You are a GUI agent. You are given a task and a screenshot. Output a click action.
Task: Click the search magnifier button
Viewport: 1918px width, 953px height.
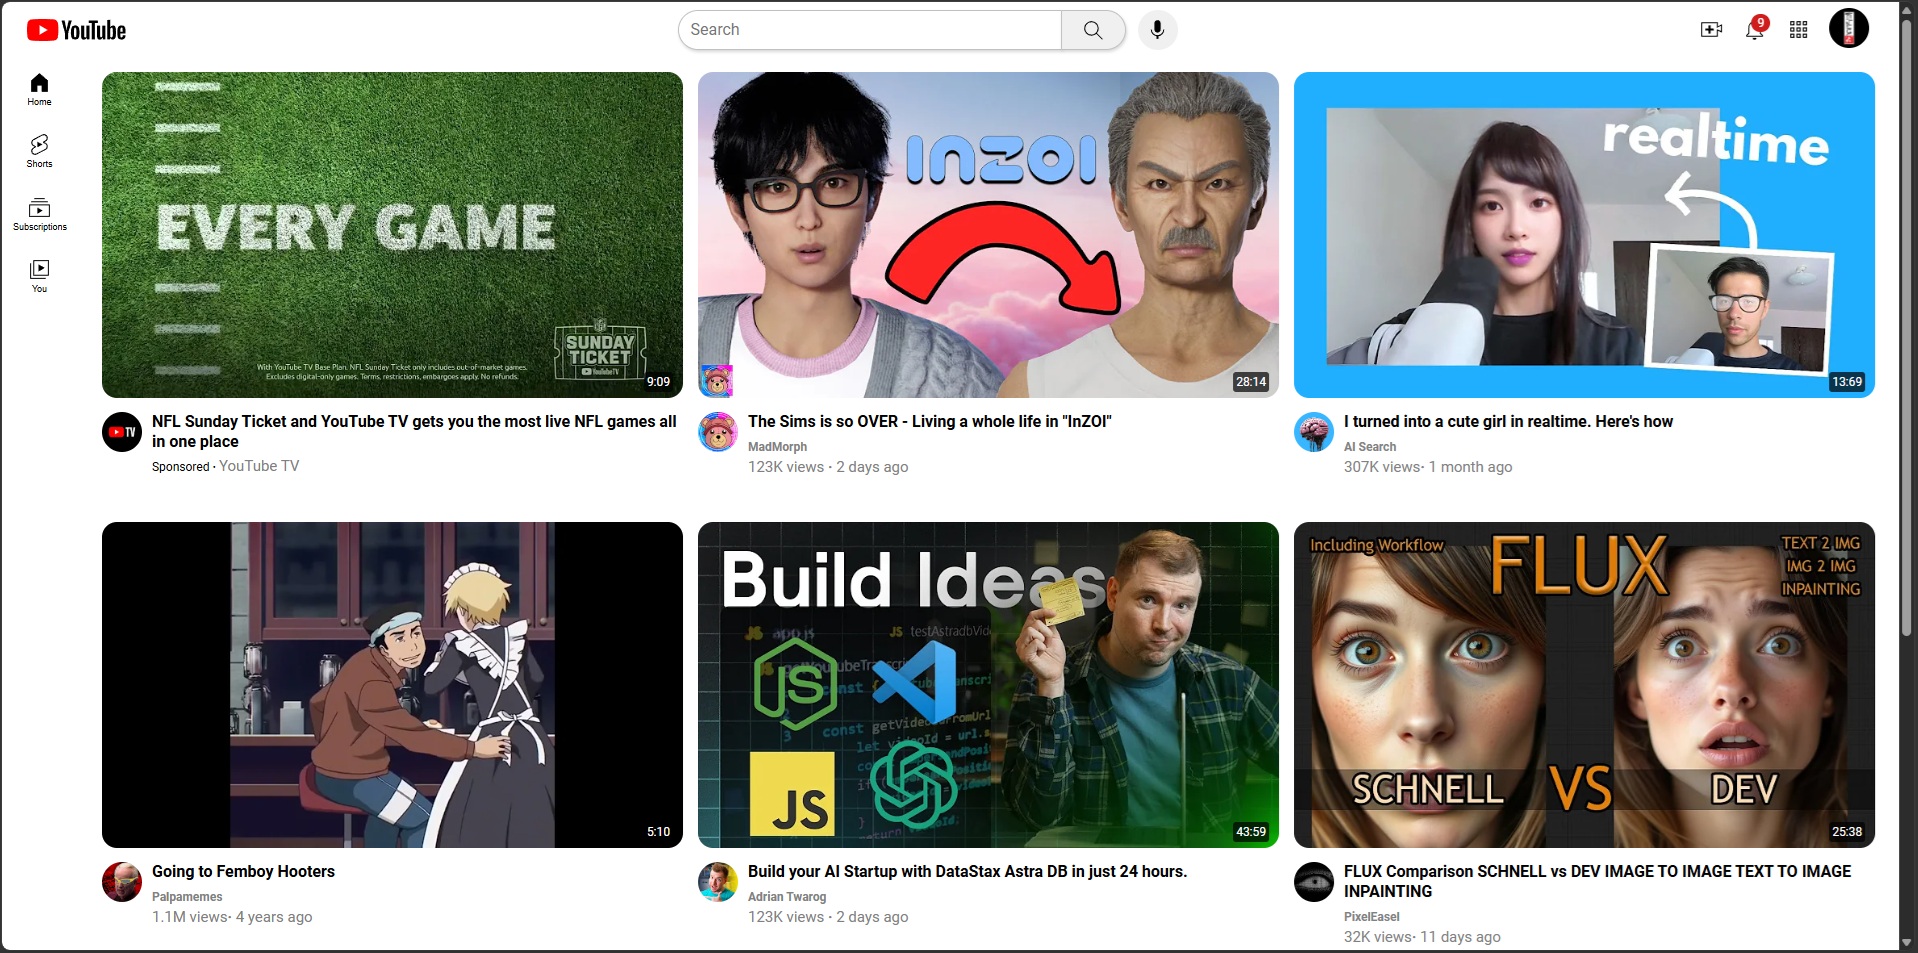click(1093, 30)
